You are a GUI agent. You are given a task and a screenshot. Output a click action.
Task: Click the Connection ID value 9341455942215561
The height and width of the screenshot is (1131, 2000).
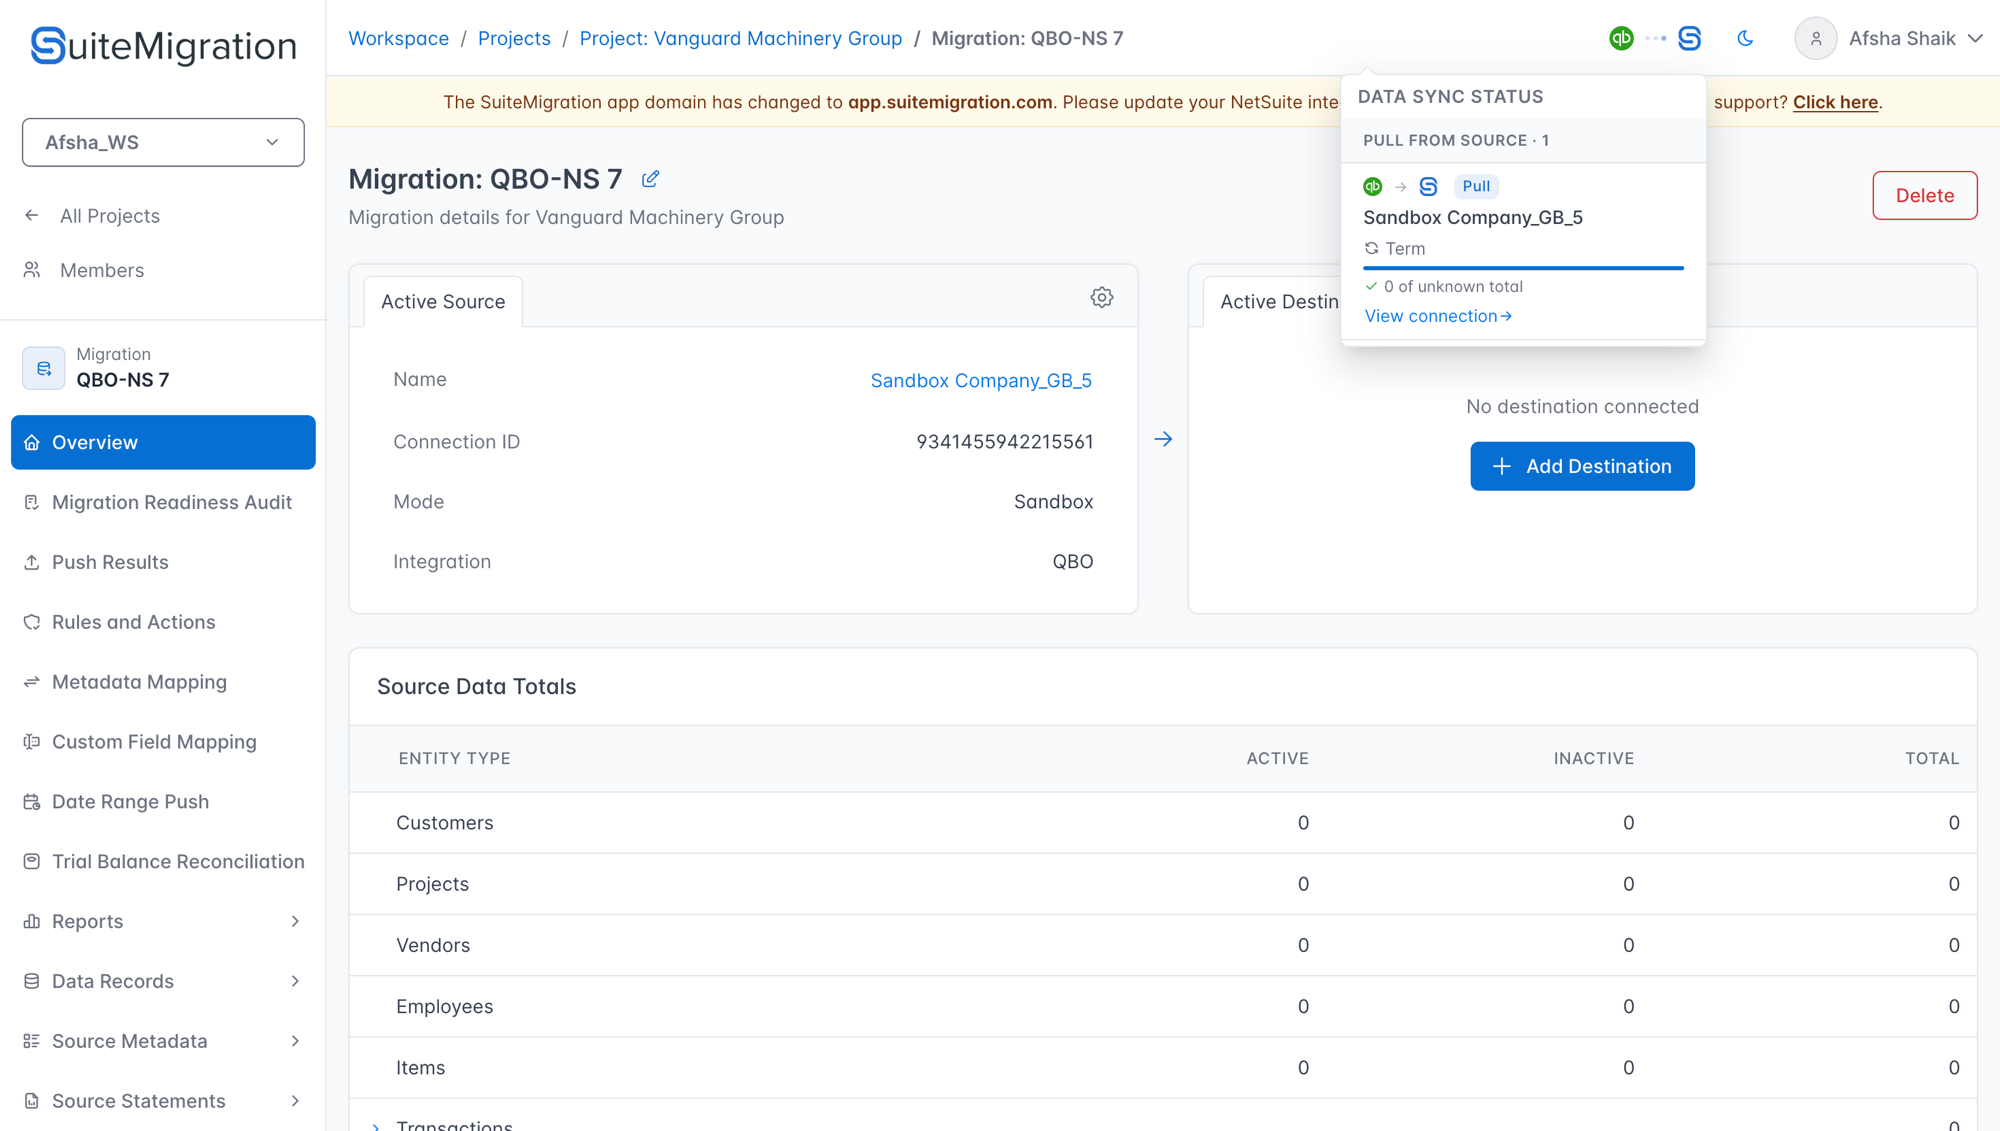pos(1004,442)
